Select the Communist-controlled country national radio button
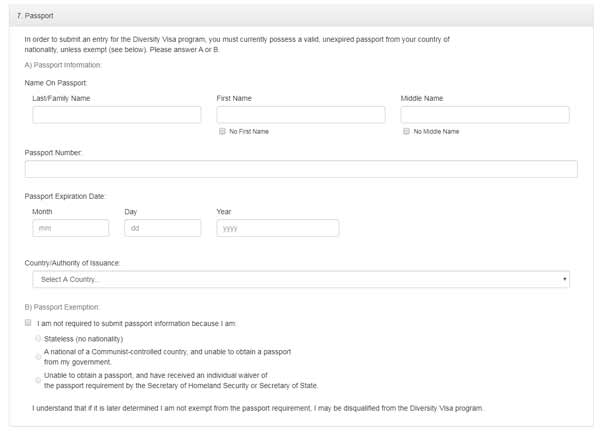This screenshot has height=434, width=600. 38,357
